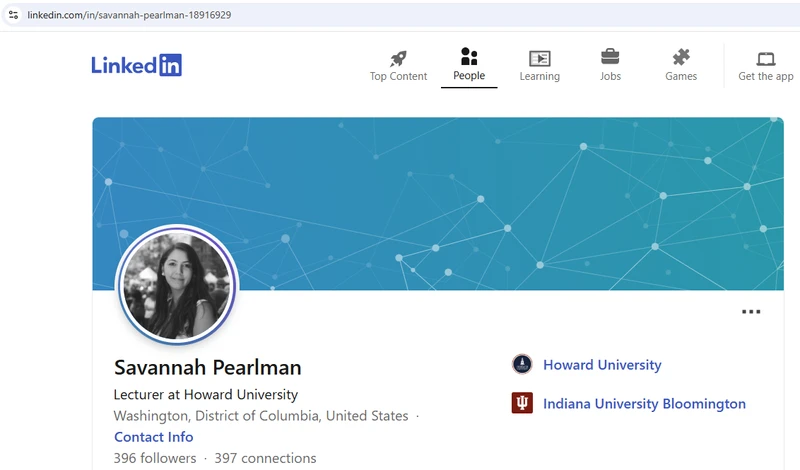Open the Howard University link
The image size is (800, 470).
tap(602, 365)
